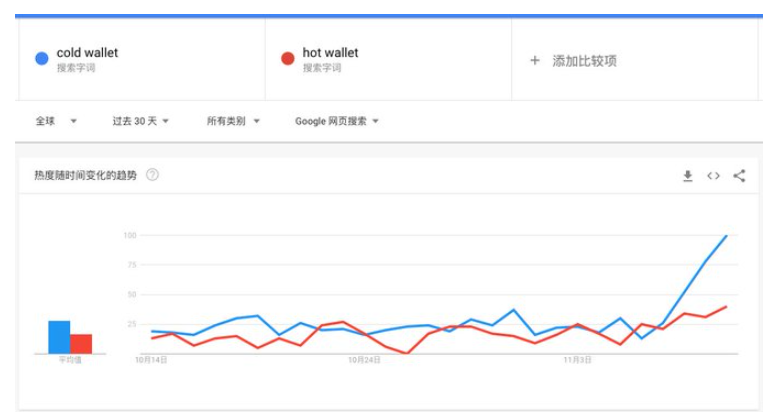Click the embed code icon
The width and height of the screenshot is (770, 419).
click(x=713, y=176)
